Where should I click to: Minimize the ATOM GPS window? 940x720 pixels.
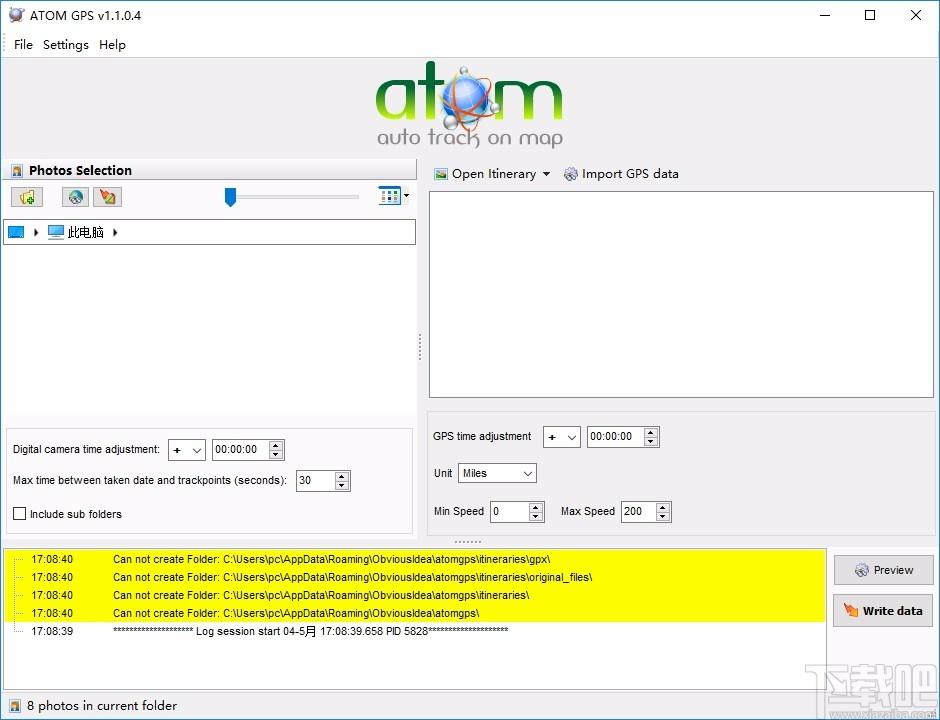tap(825, 15)
